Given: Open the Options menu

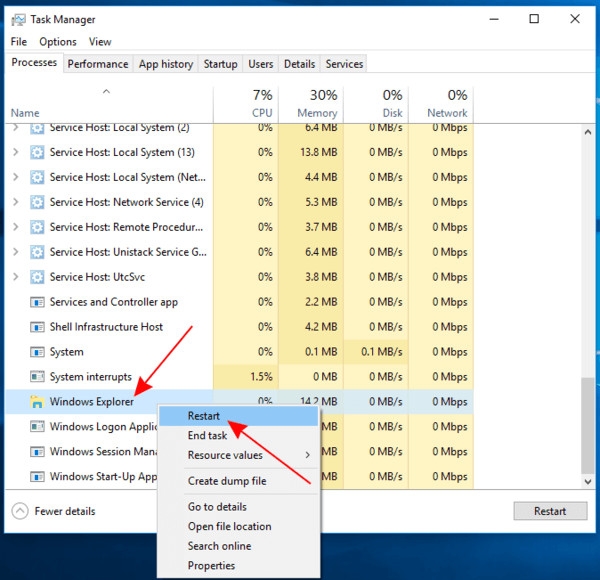Looking at the screenshot, I should (58, 42).
